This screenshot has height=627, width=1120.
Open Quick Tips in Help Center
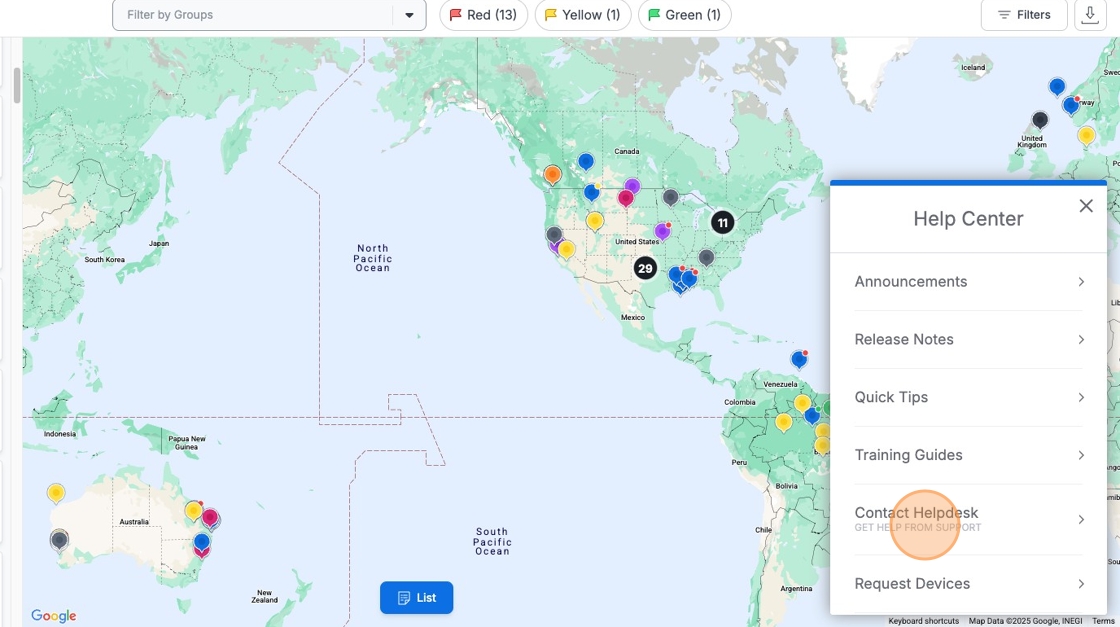969,397
